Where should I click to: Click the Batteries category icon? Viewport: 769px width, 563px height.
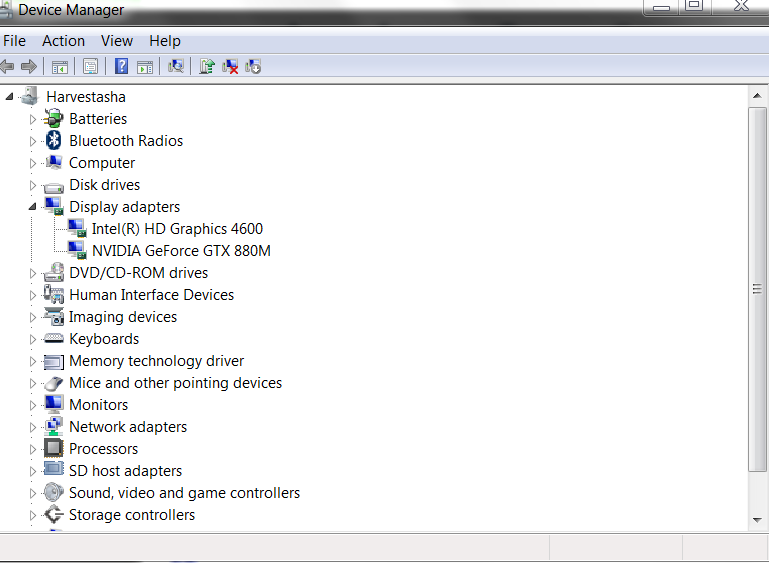(53, 118)
